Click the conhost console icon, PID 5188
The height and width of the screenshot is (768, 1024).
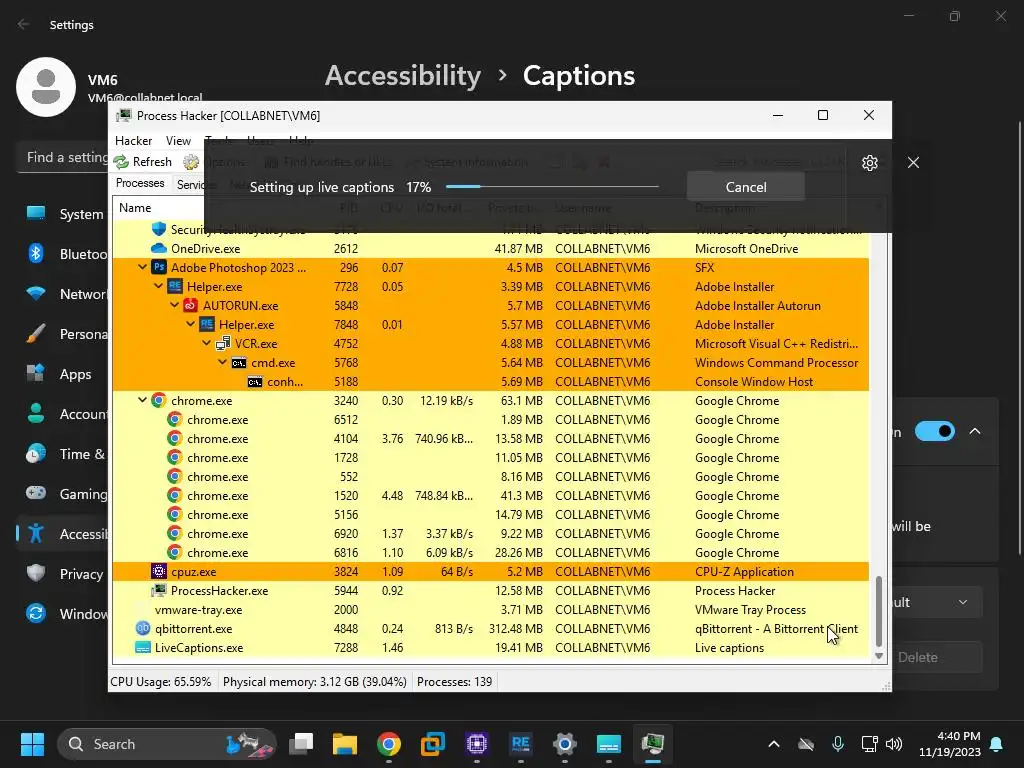point(255,381)
